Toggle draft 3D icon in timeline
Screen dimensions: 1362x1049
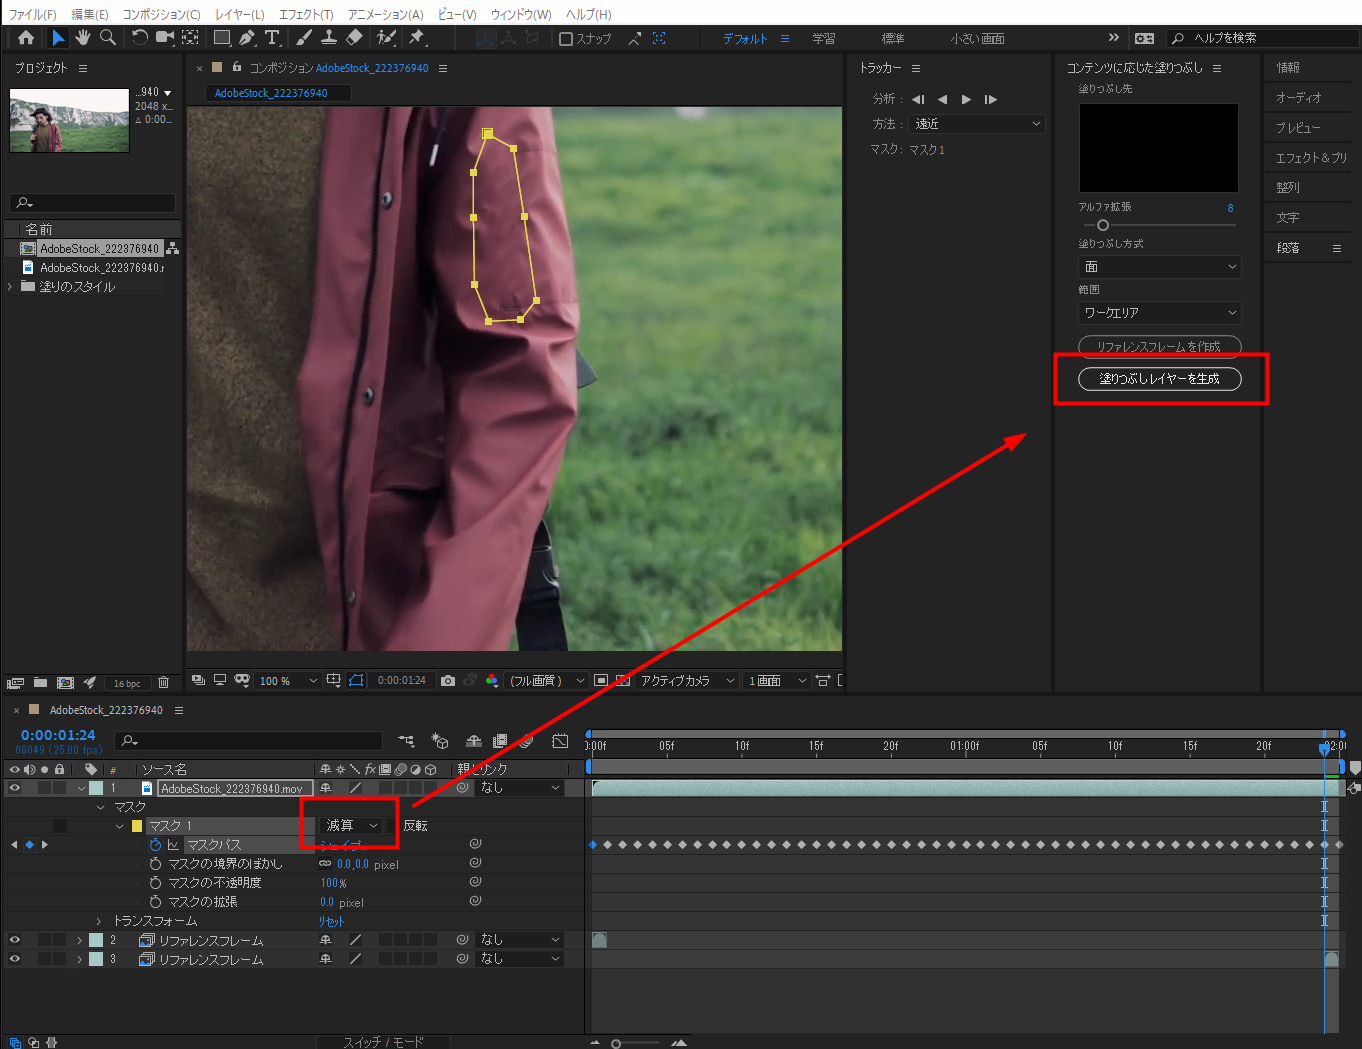pyautogui.click(x=440, y=741)
